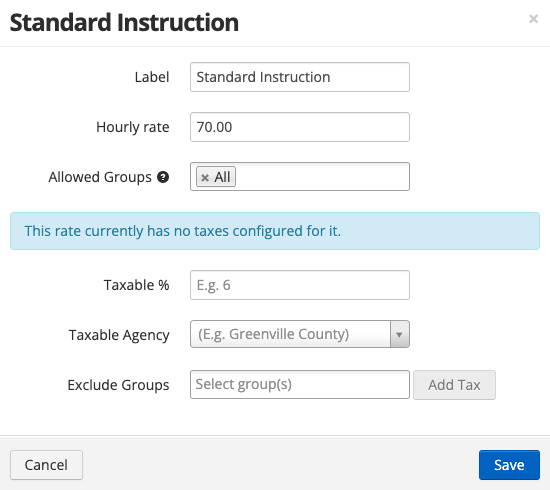This screenshot has height=490, width=550.
Task: Save the Standard Instruction rate
Action: click(x=509, y=465)
